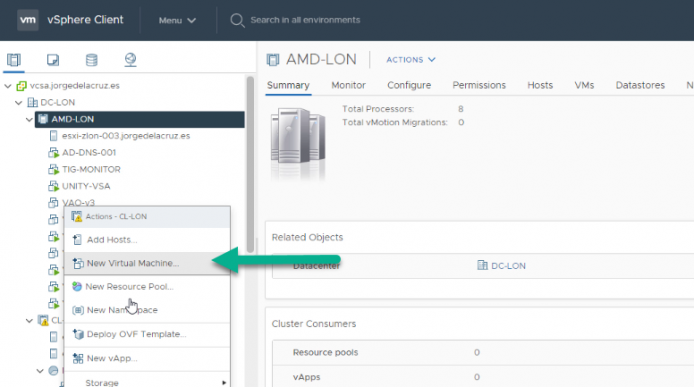694x387 pixels.
Task: Click the navigator tree vertical scrollbar
Action: pos(250,164)
